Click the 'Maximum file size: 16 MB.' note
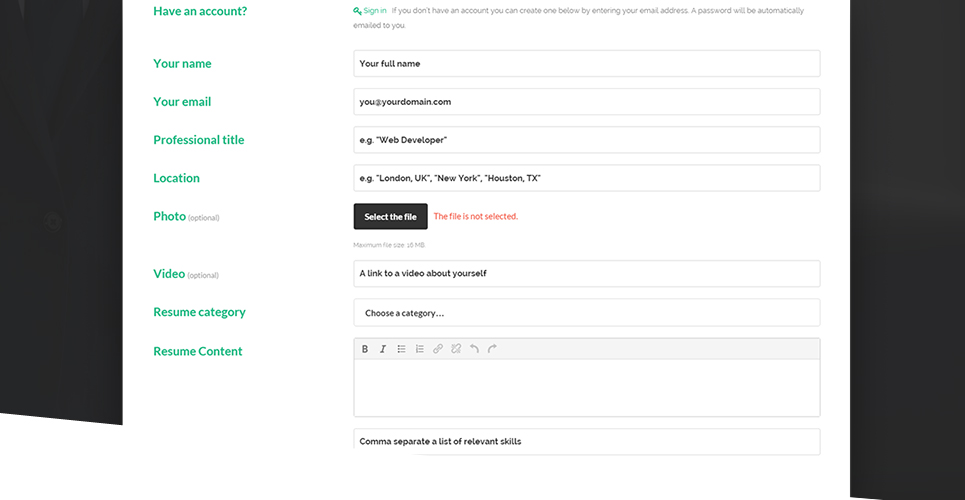Image resolution: width=965 pixels, height=500 pixels. point(389,245)
